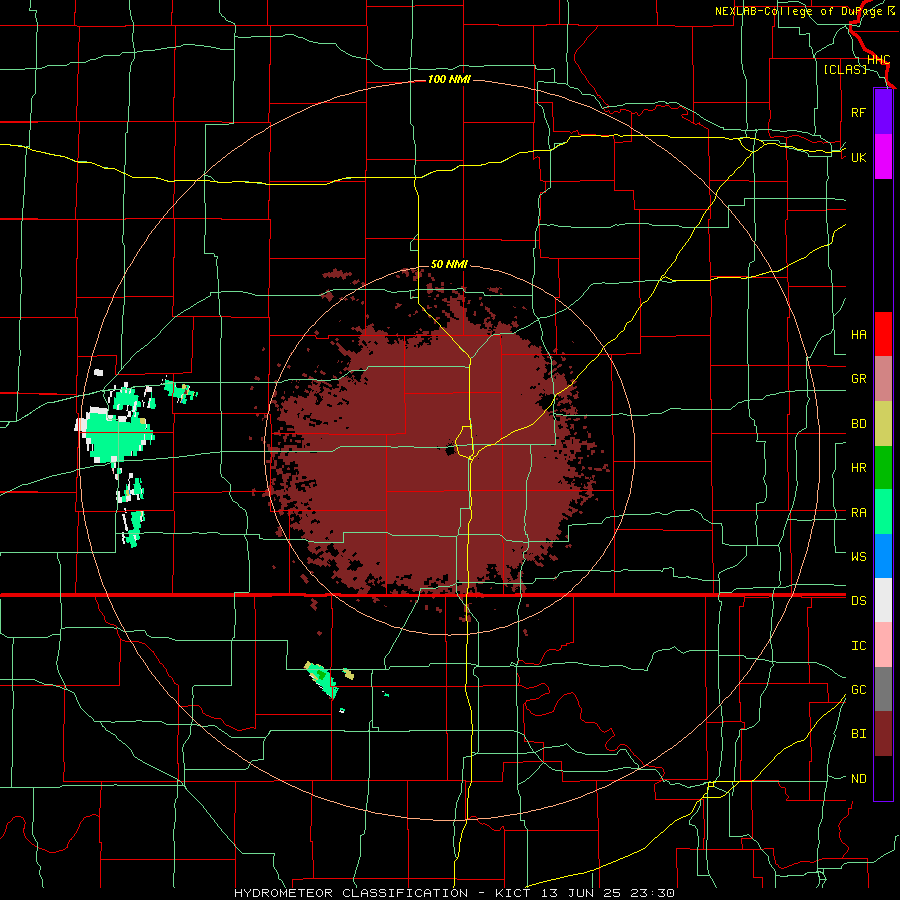
Task: Click the "ND" legend label
Action: (x=858, y=778)
